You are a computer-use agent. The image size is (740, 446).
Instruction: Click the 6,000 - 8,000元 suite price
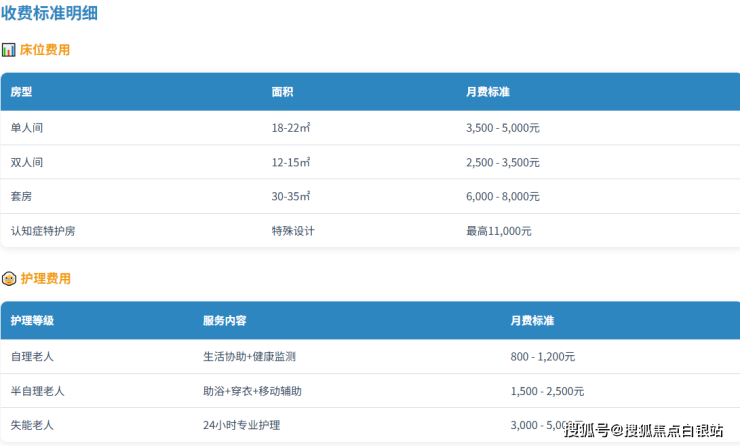coord(503,197)
